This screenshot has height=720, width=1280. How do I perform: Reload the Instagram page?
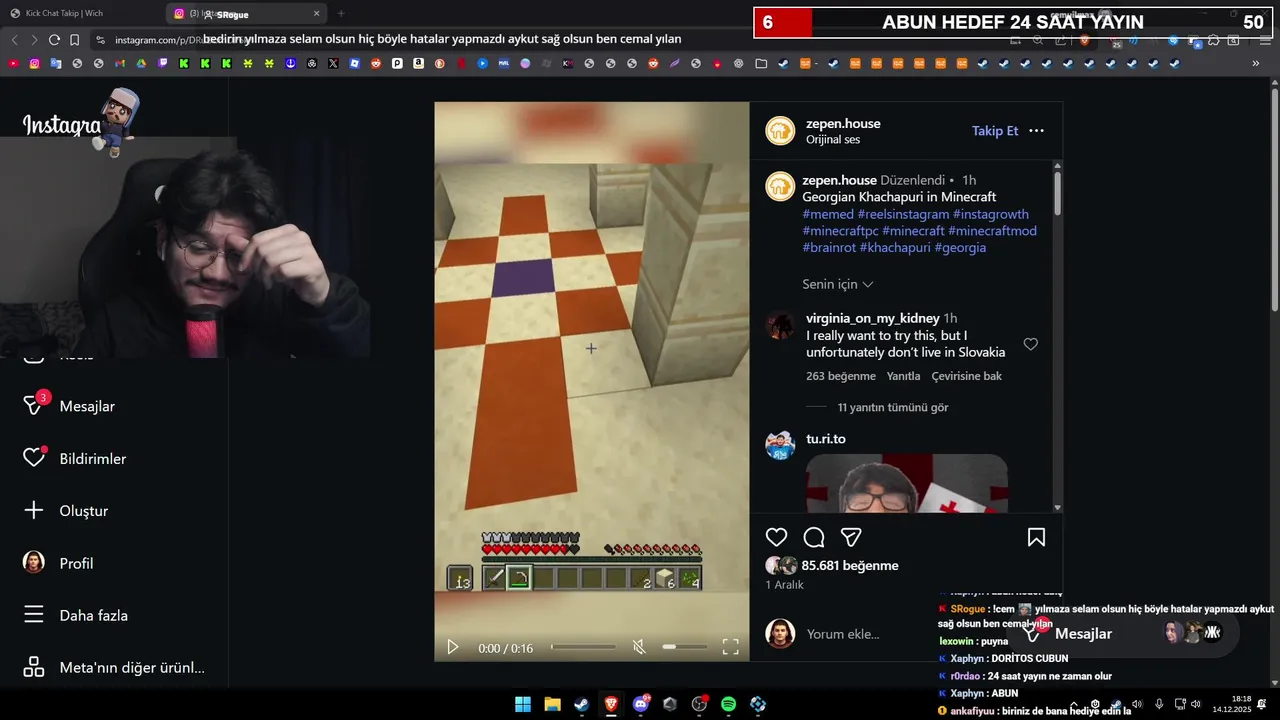point(54,40)
